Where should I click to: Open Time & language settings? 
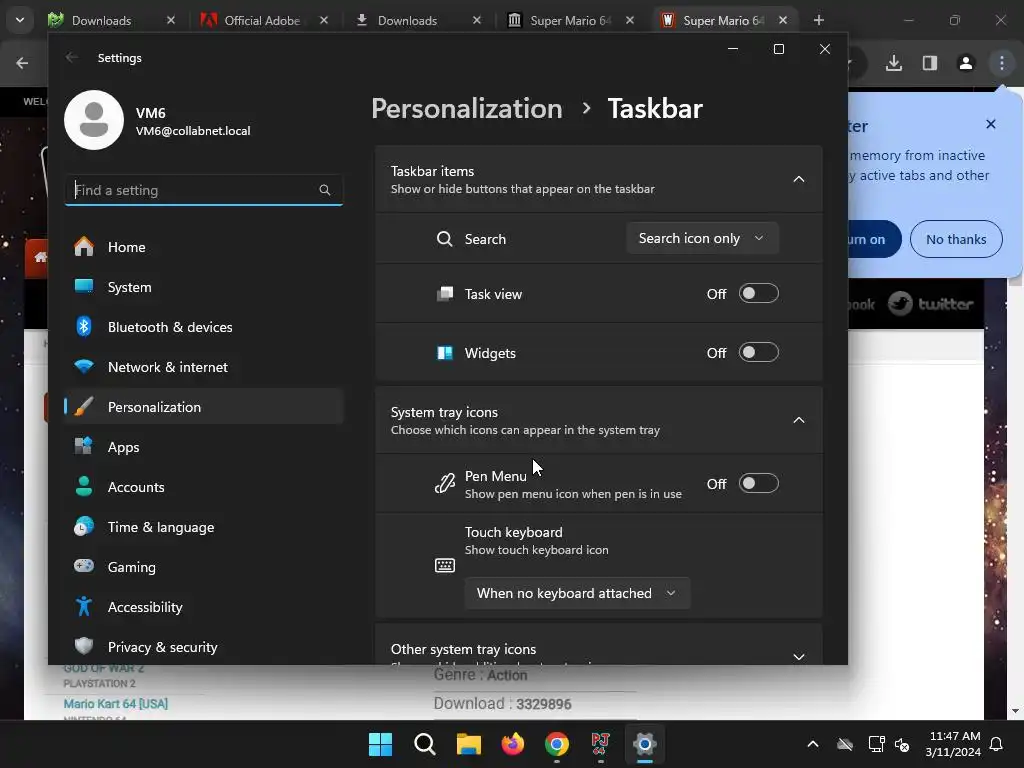point(203,527)
